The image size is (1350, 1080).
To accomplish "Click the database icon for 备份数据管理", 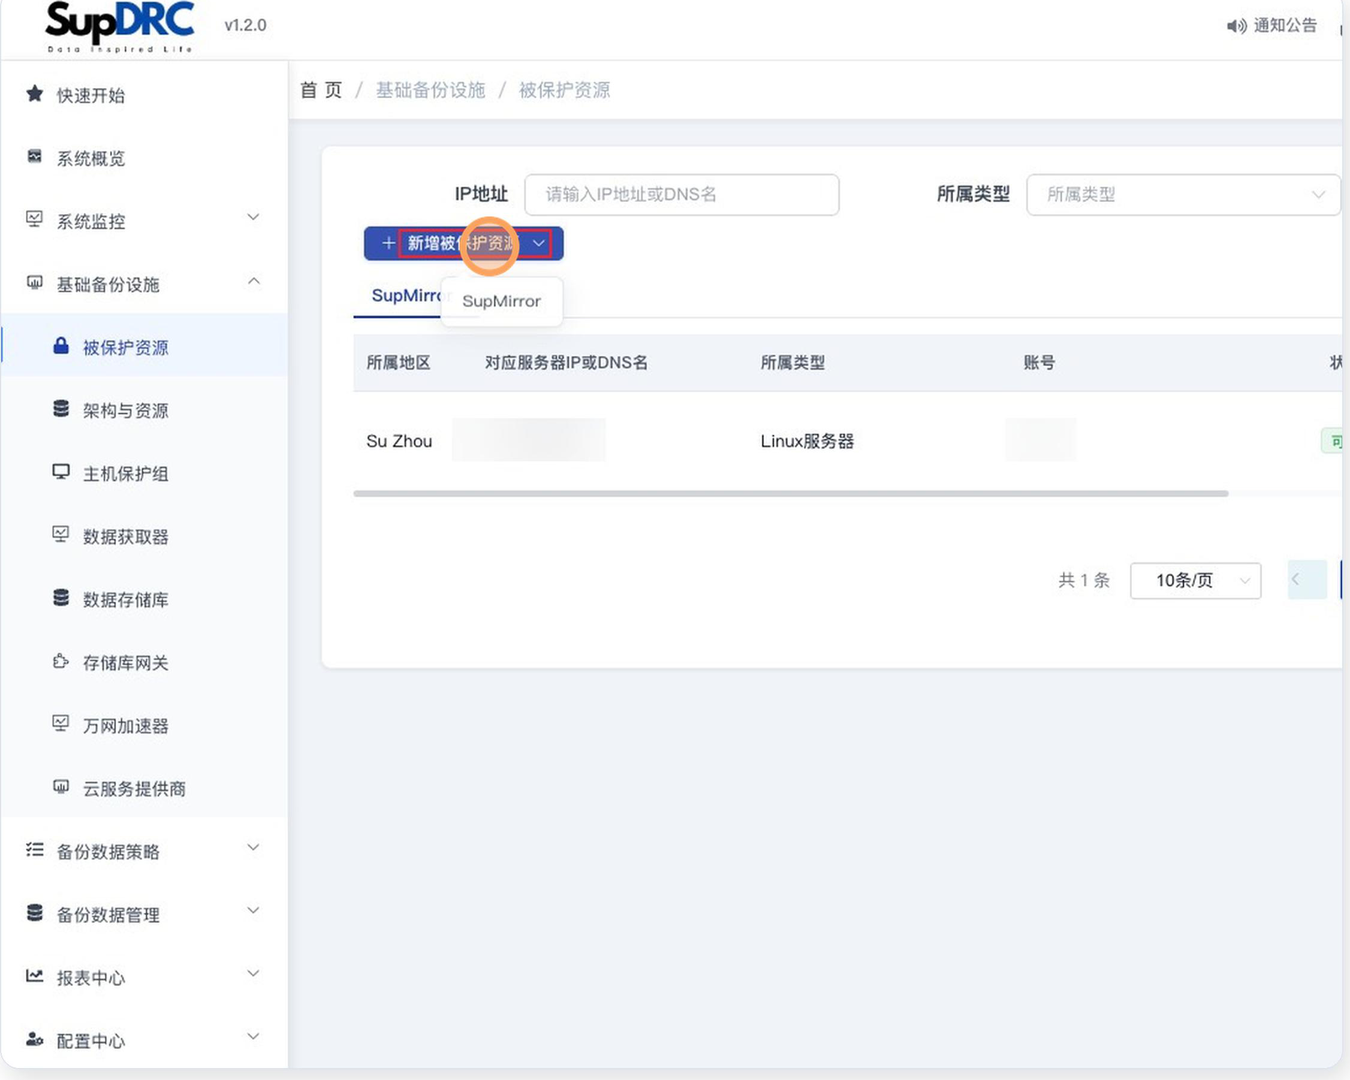I will tap(35, 913).
